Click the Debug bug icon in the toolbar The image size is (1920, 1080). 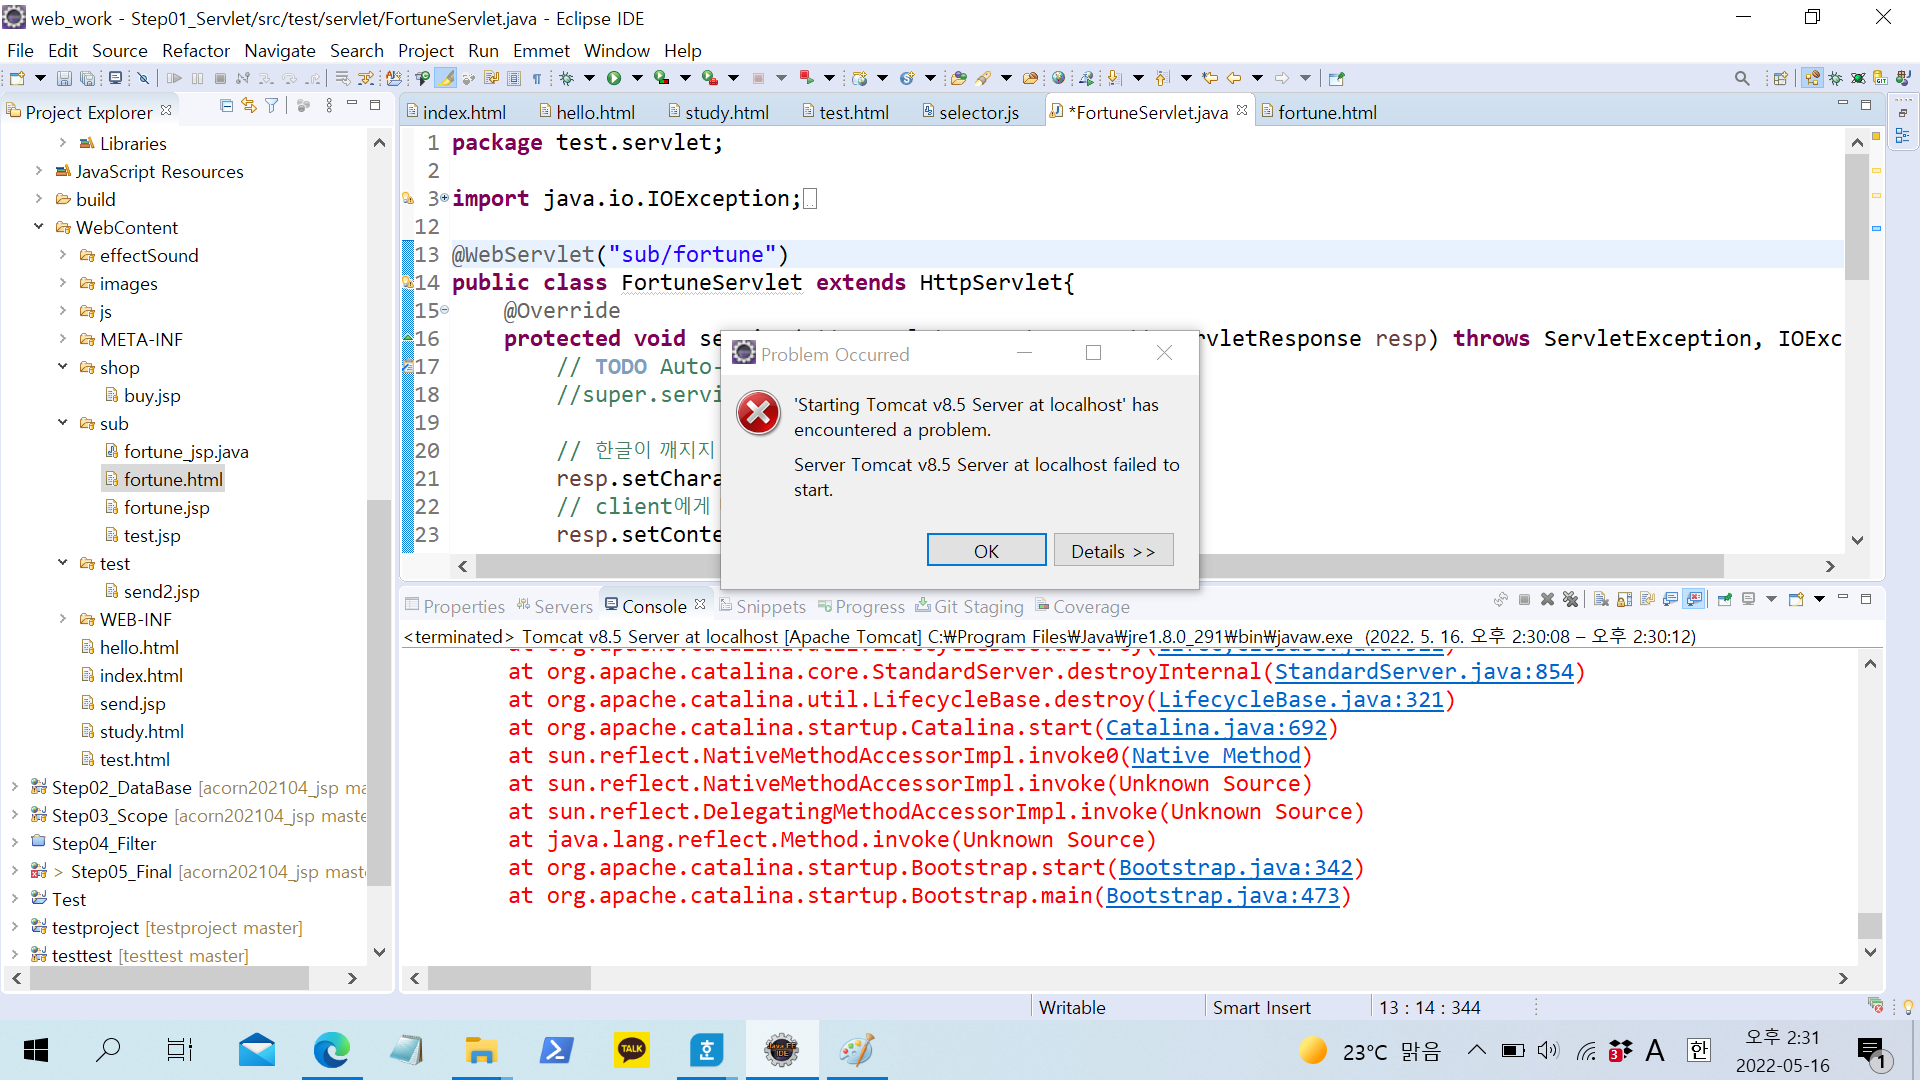[566, 78]
